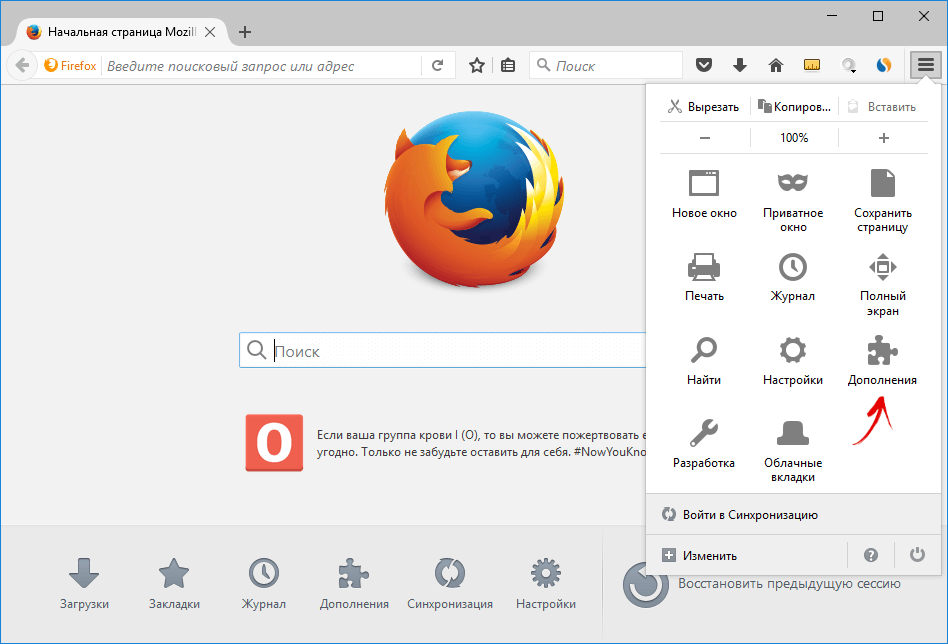Image resolution: width=948 pixels, height=644 pixels.
Task: Open Downloads (Загрузки) at page bottom
Action: (84, 583)
